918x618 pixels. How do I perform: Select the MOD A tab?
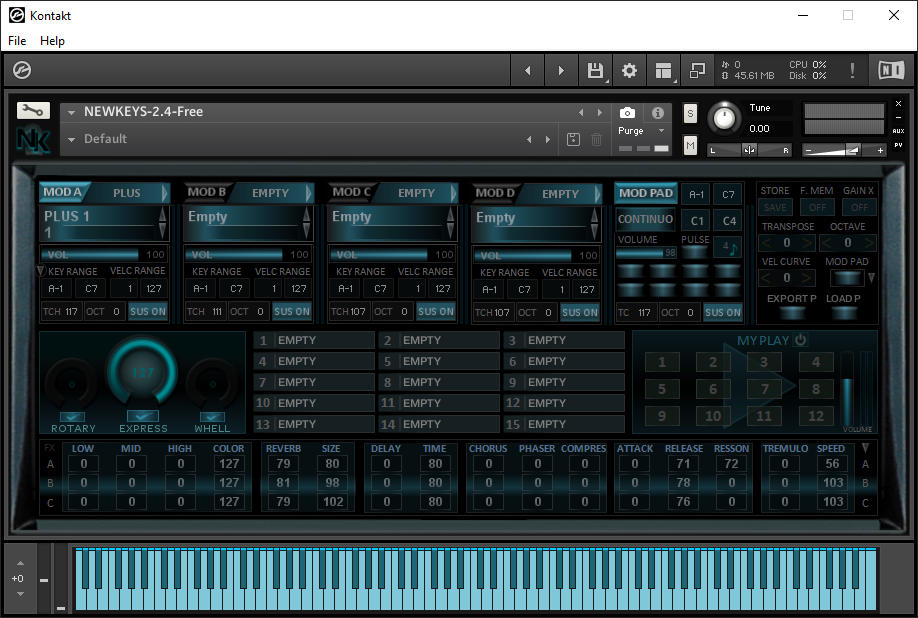[x=63, y=192]
